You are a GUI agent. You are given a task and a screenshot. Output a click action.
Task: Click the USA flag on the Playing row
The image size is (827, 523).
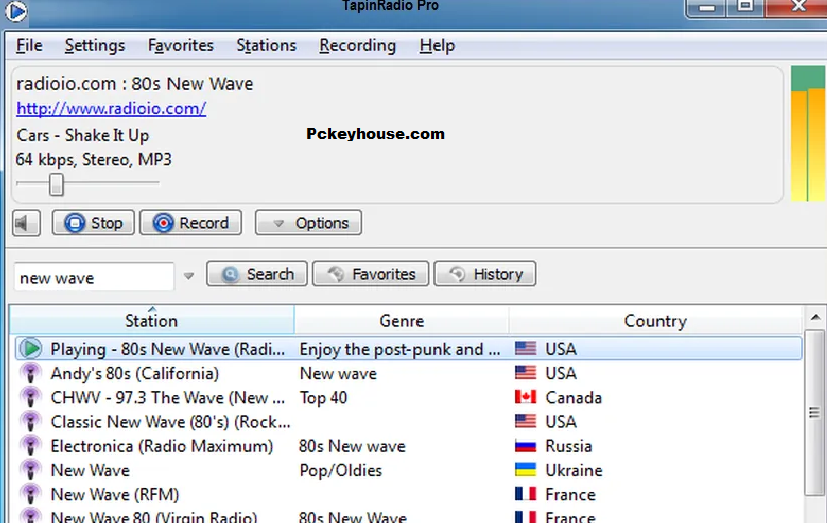525,348
